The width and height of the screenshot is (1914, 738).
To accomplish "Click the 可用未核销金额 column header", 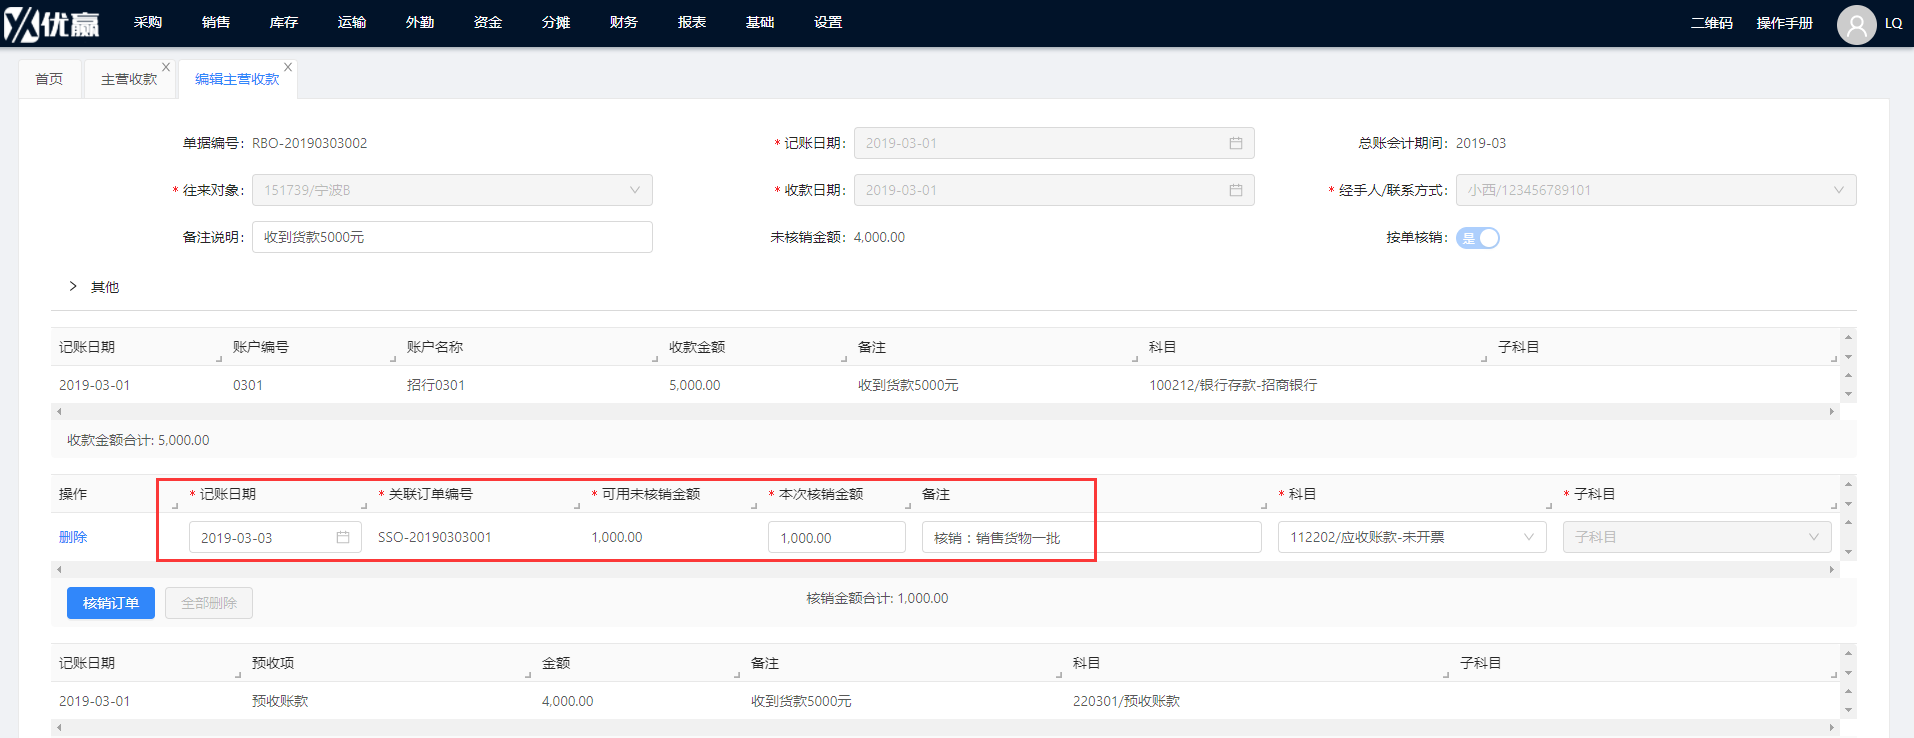I will point(651,494).
